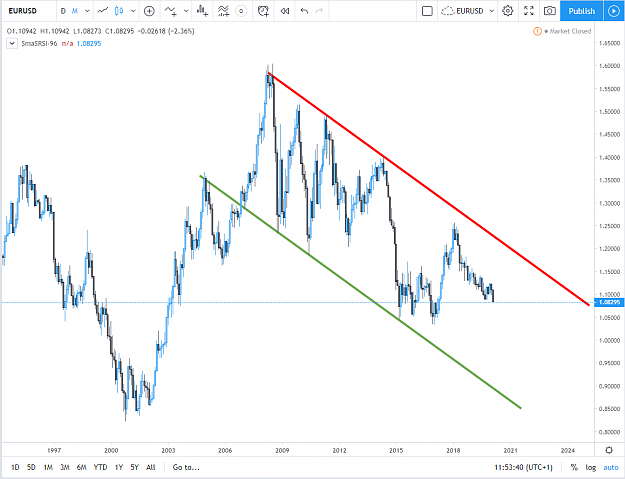Select the All date range
The height and width of the screenshot is (479, 625).
tap(151, 467)
